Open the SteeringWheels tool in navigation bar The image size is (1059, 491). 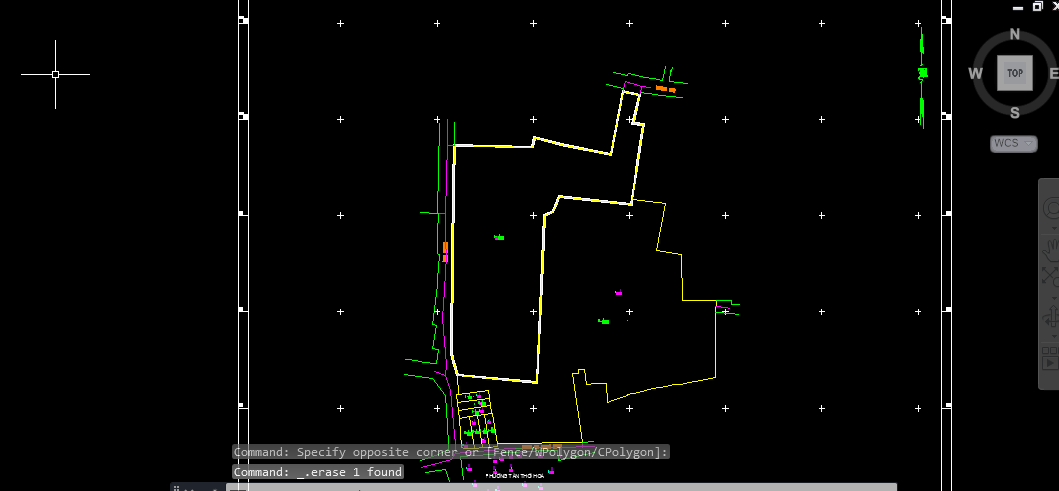pyautogui.click(x=1051, y=209)
